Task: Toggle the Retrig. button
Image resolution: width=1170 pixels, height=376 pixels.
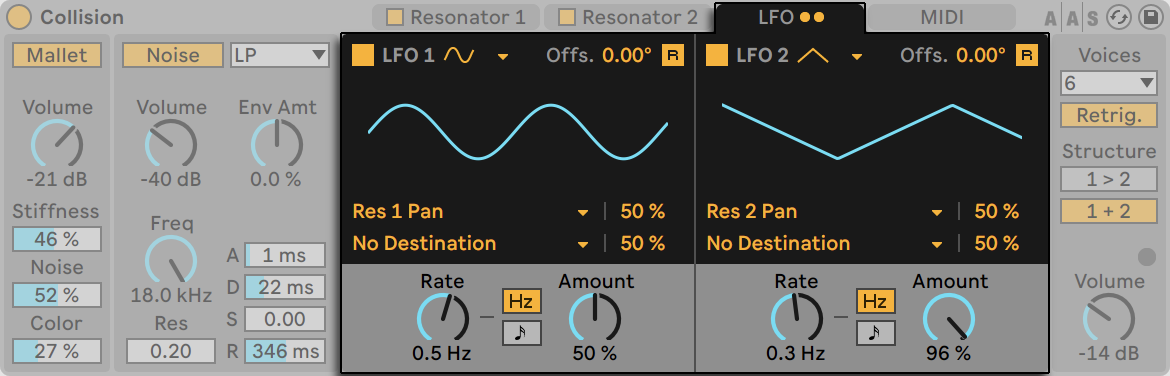Action: 1109,116
